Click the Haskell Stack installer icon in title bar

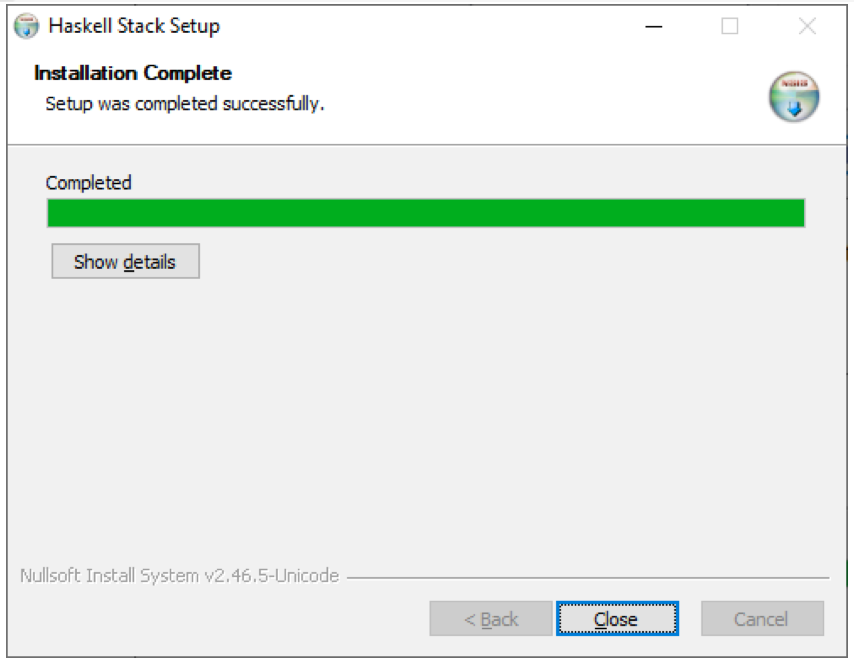[26, 26]
